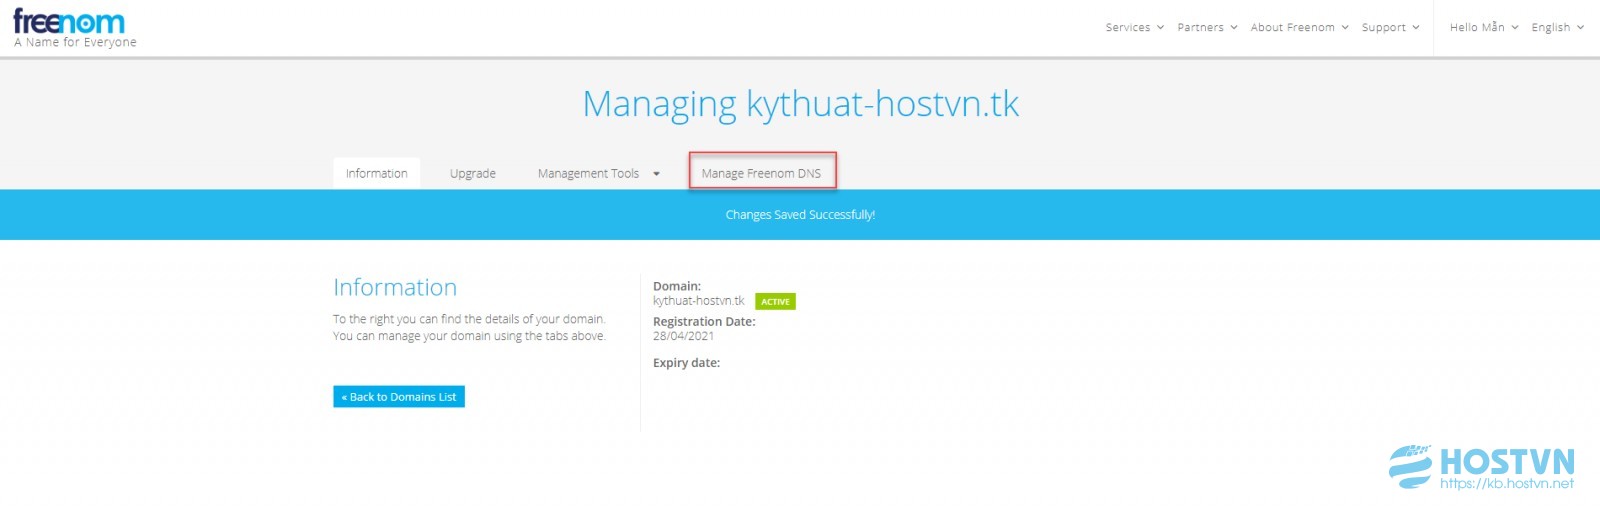Click the Changes Saved Successfully message
Screen dimensions: 1600x511
point(800,215)
